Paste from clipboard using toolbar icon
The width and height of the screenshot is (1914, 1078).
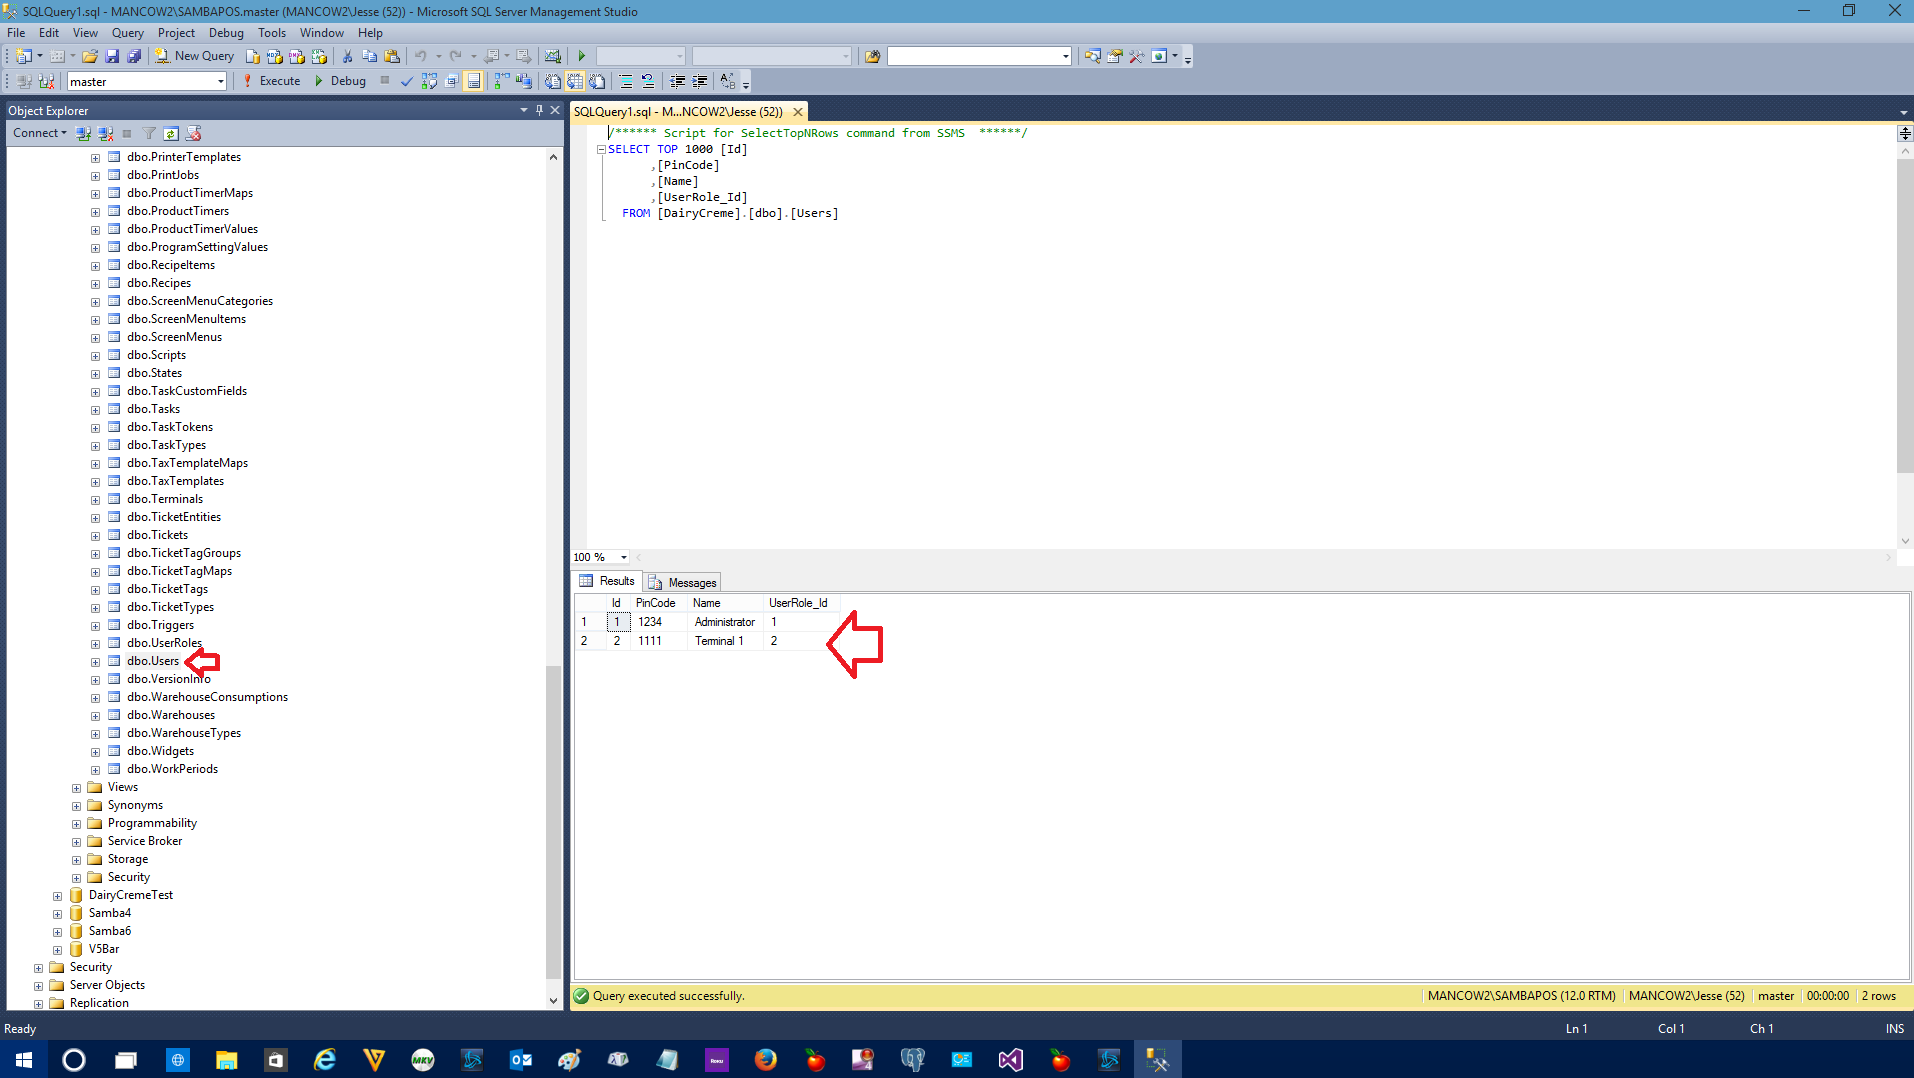(393, 56)
